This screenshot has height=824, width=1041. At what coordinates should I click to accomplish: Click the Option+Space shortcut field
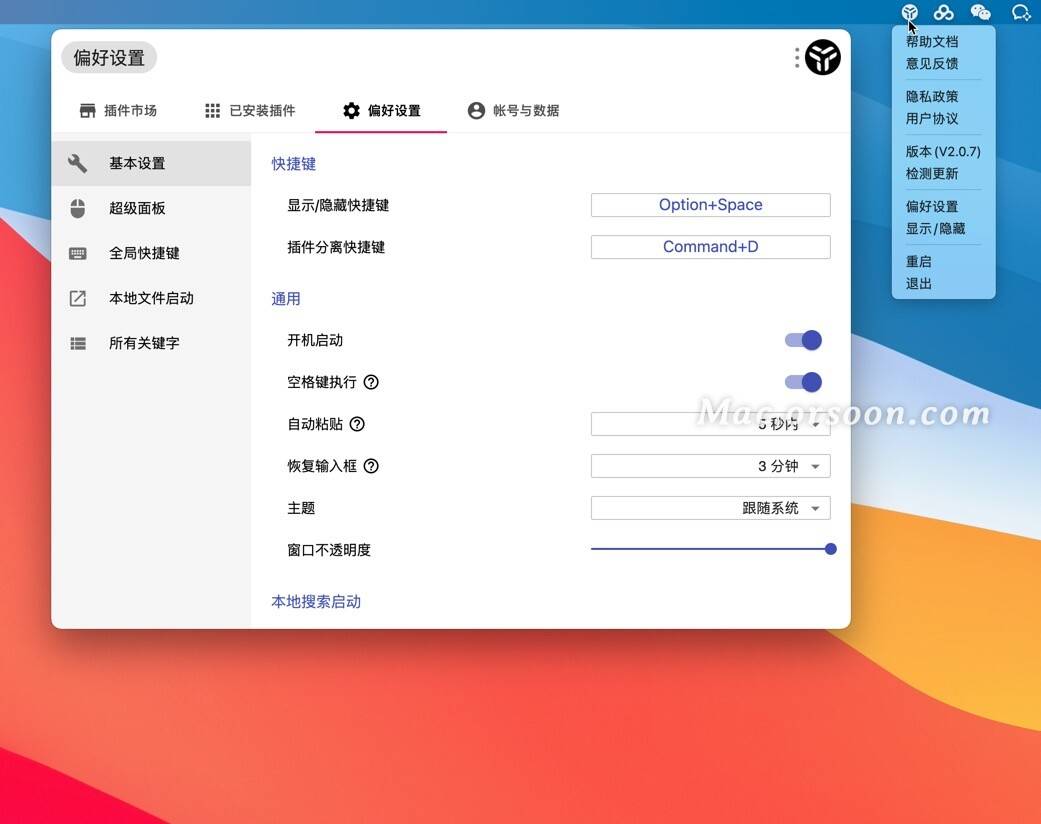(710, 205)
